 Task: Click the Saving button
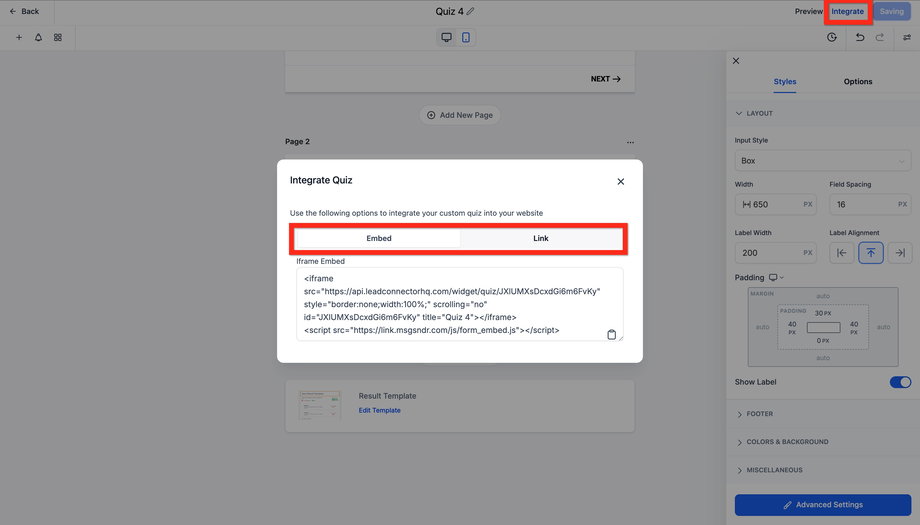891,11
